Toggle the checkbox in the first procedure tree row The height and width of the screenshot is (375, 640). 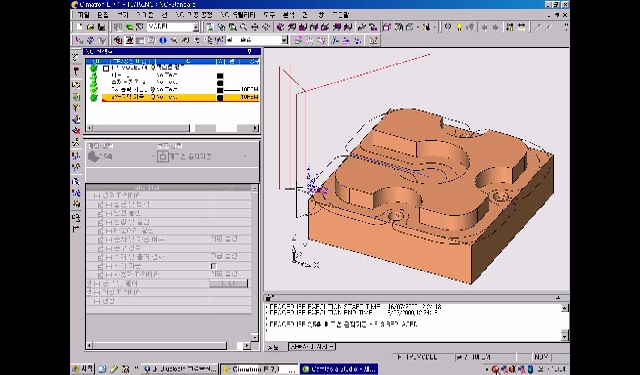[106, 69]
